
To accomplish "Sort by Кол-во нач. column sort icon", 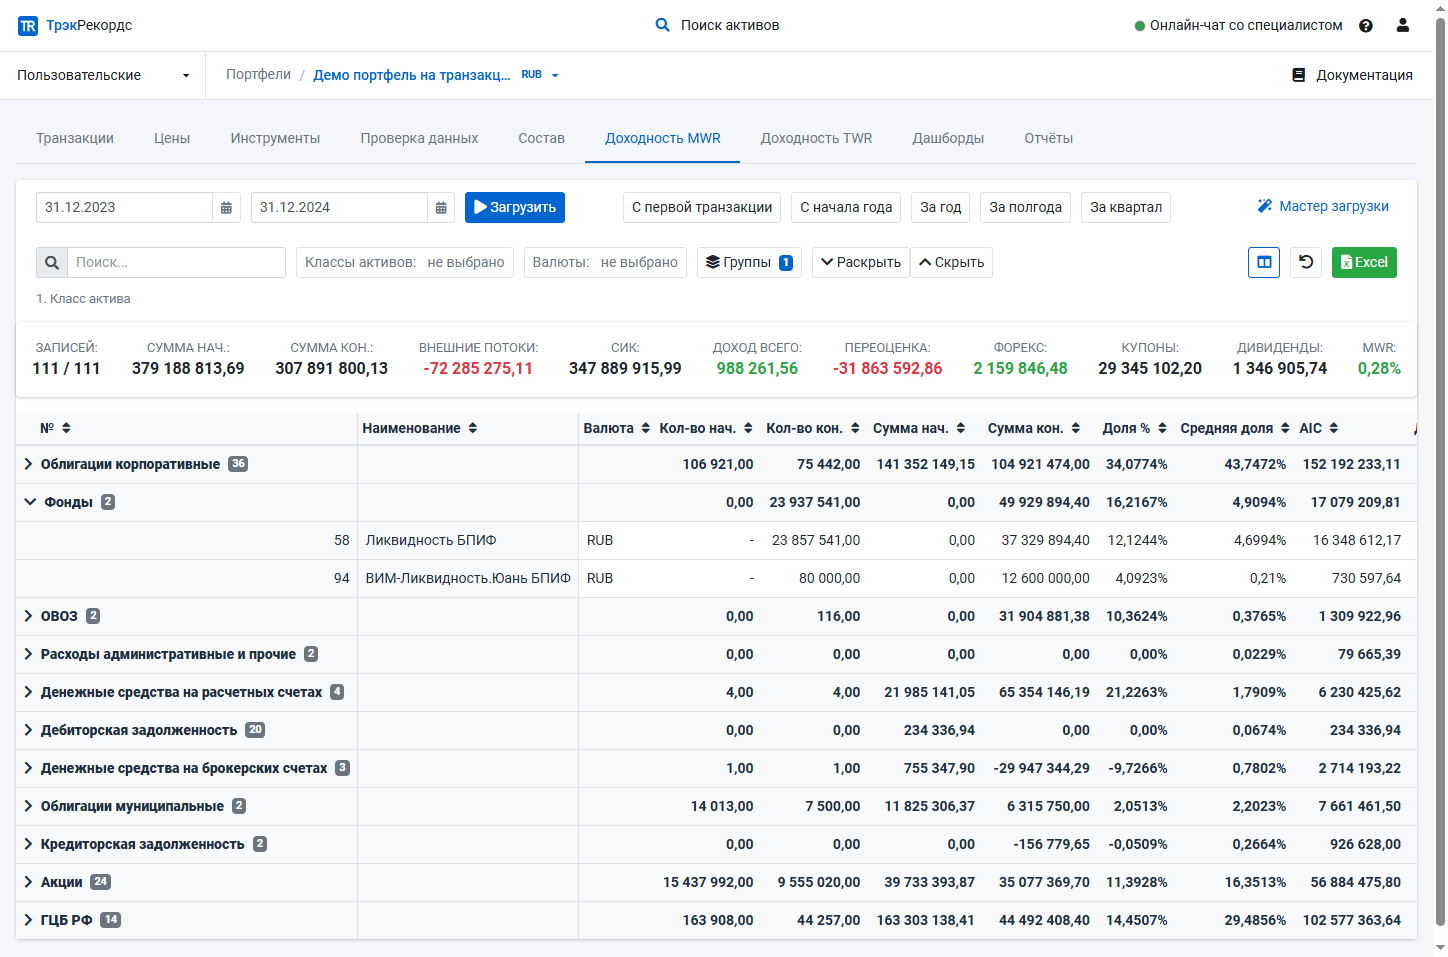I will click(748, 428).
